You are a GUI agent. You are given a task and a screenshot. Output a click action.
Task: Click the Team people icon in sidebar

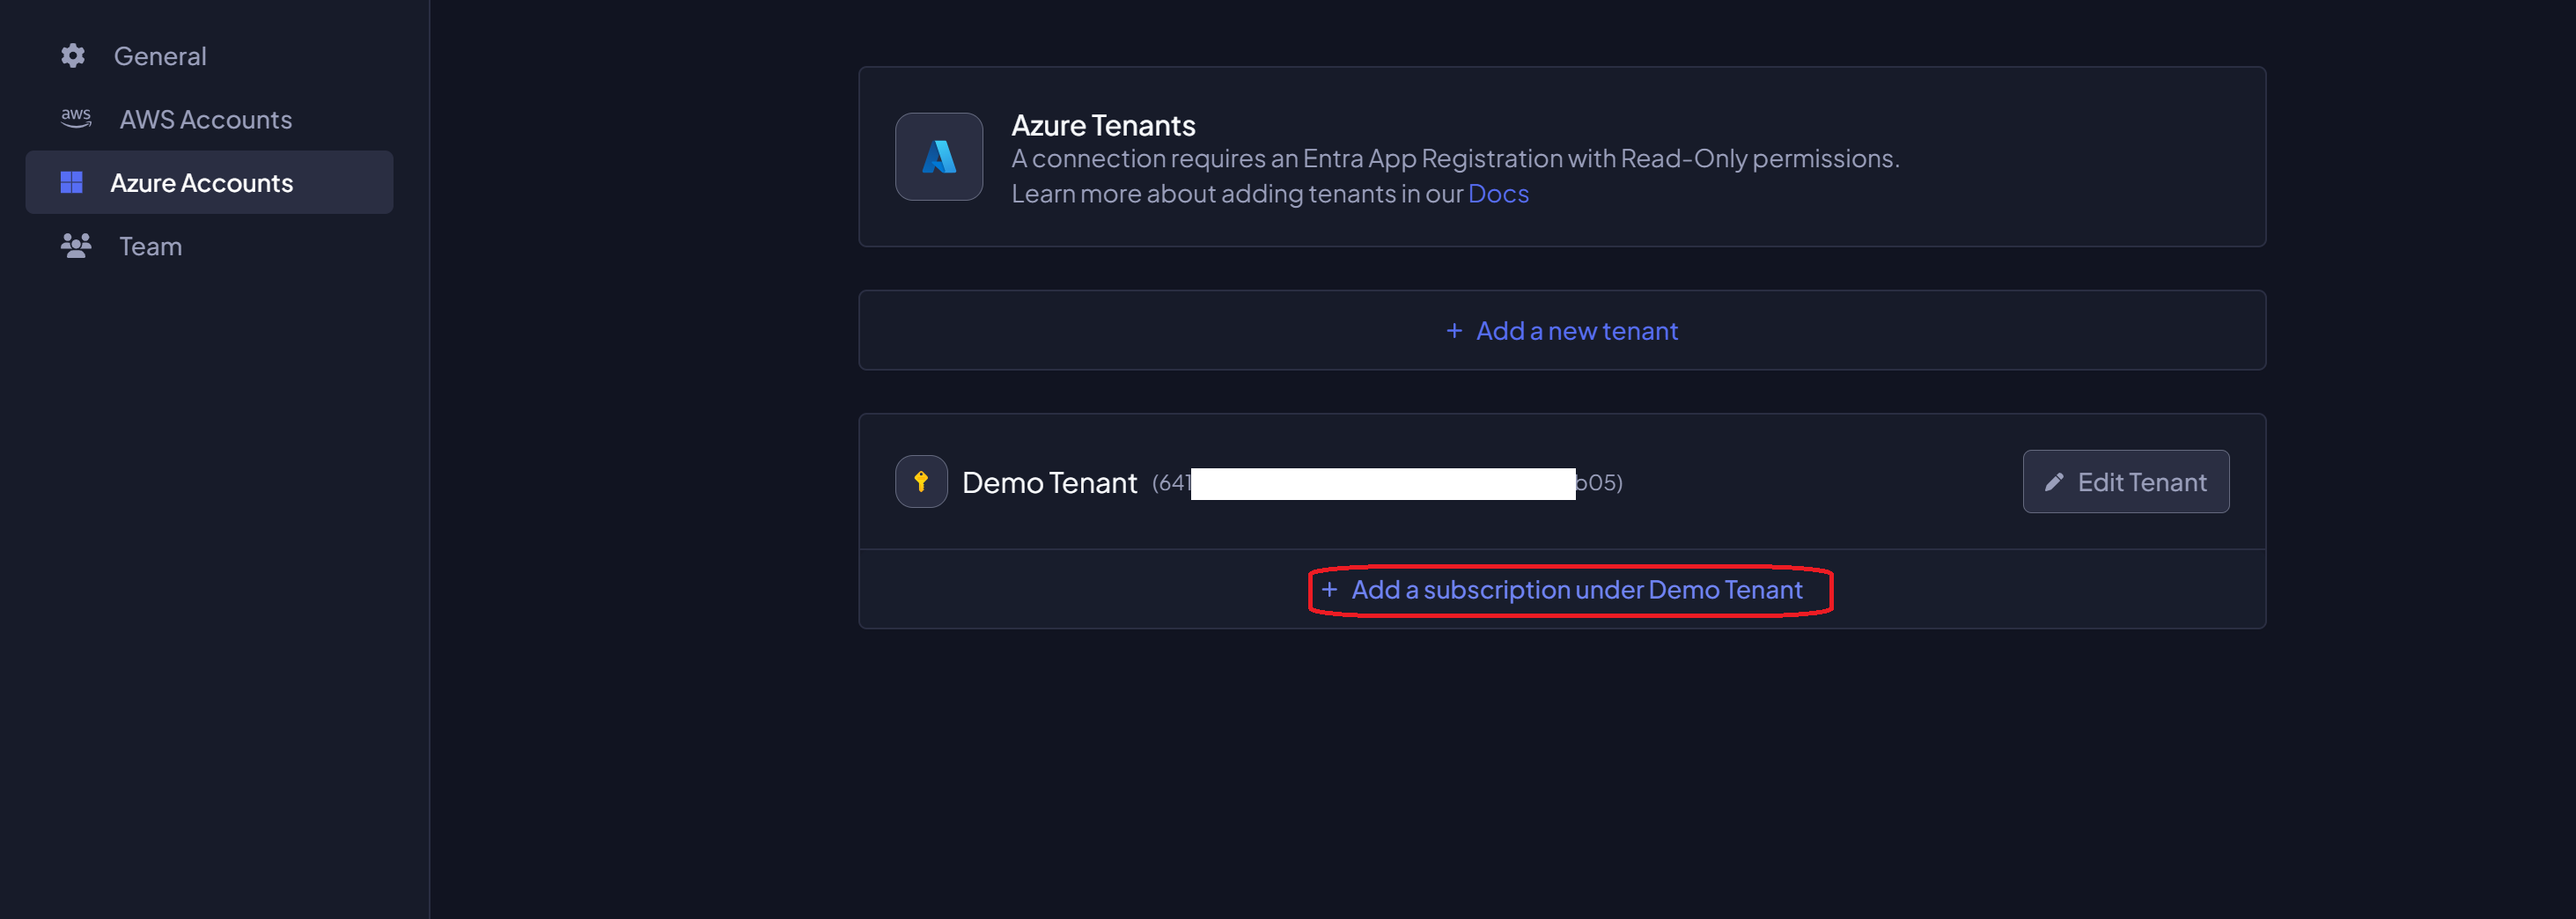pos(74,246)
